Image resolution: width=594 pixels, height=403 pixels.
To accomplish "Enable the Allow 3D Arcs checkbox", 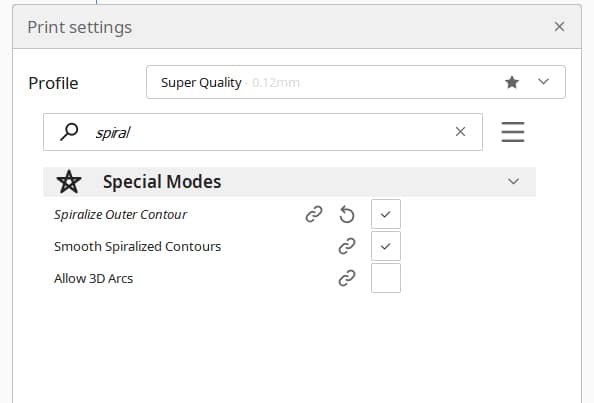I will click(386, 278).
